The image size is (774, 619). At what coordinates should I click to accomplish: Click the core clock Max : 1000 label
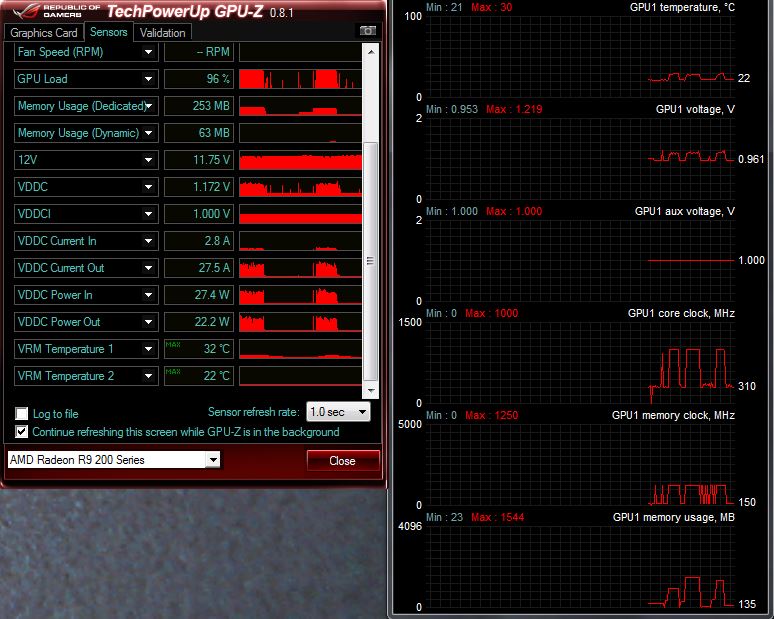click(x=492, y=313)
